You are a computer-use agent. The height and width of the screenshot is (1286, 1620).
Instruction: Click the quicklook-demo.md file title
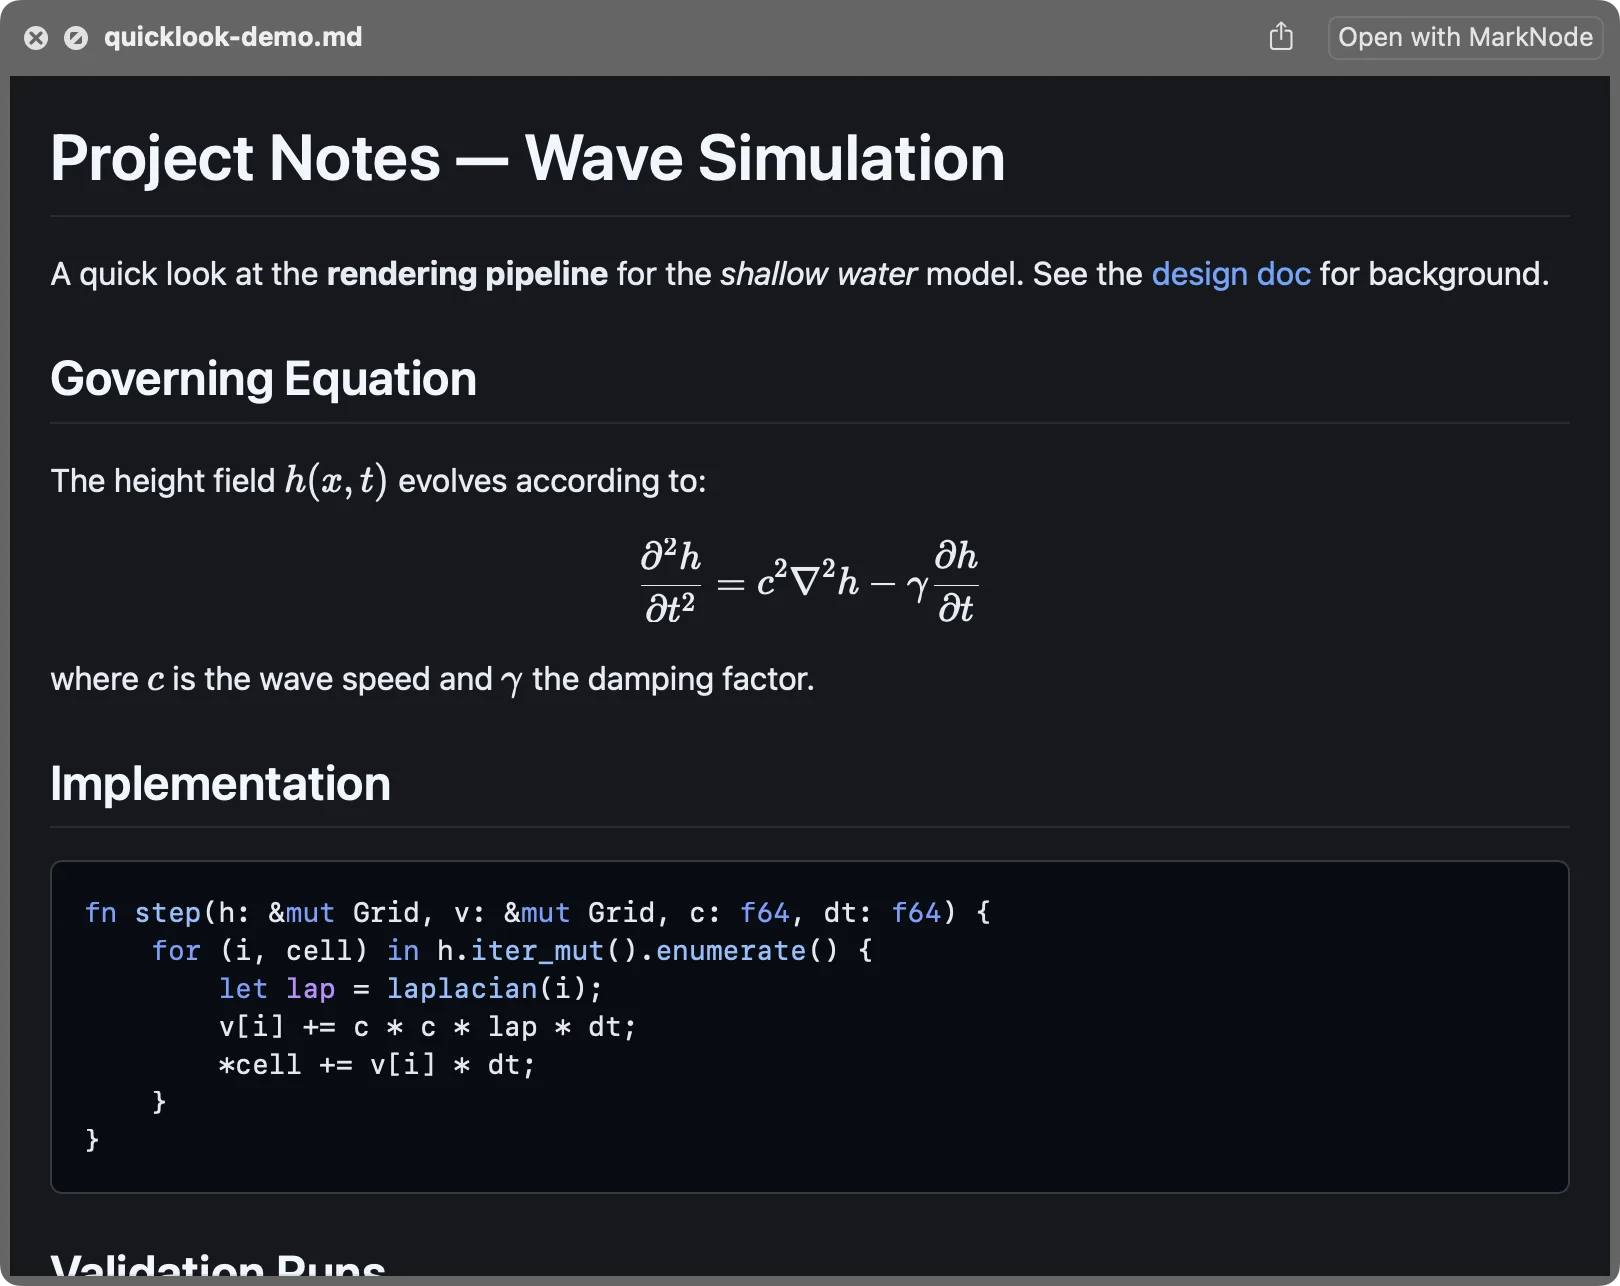233,37
